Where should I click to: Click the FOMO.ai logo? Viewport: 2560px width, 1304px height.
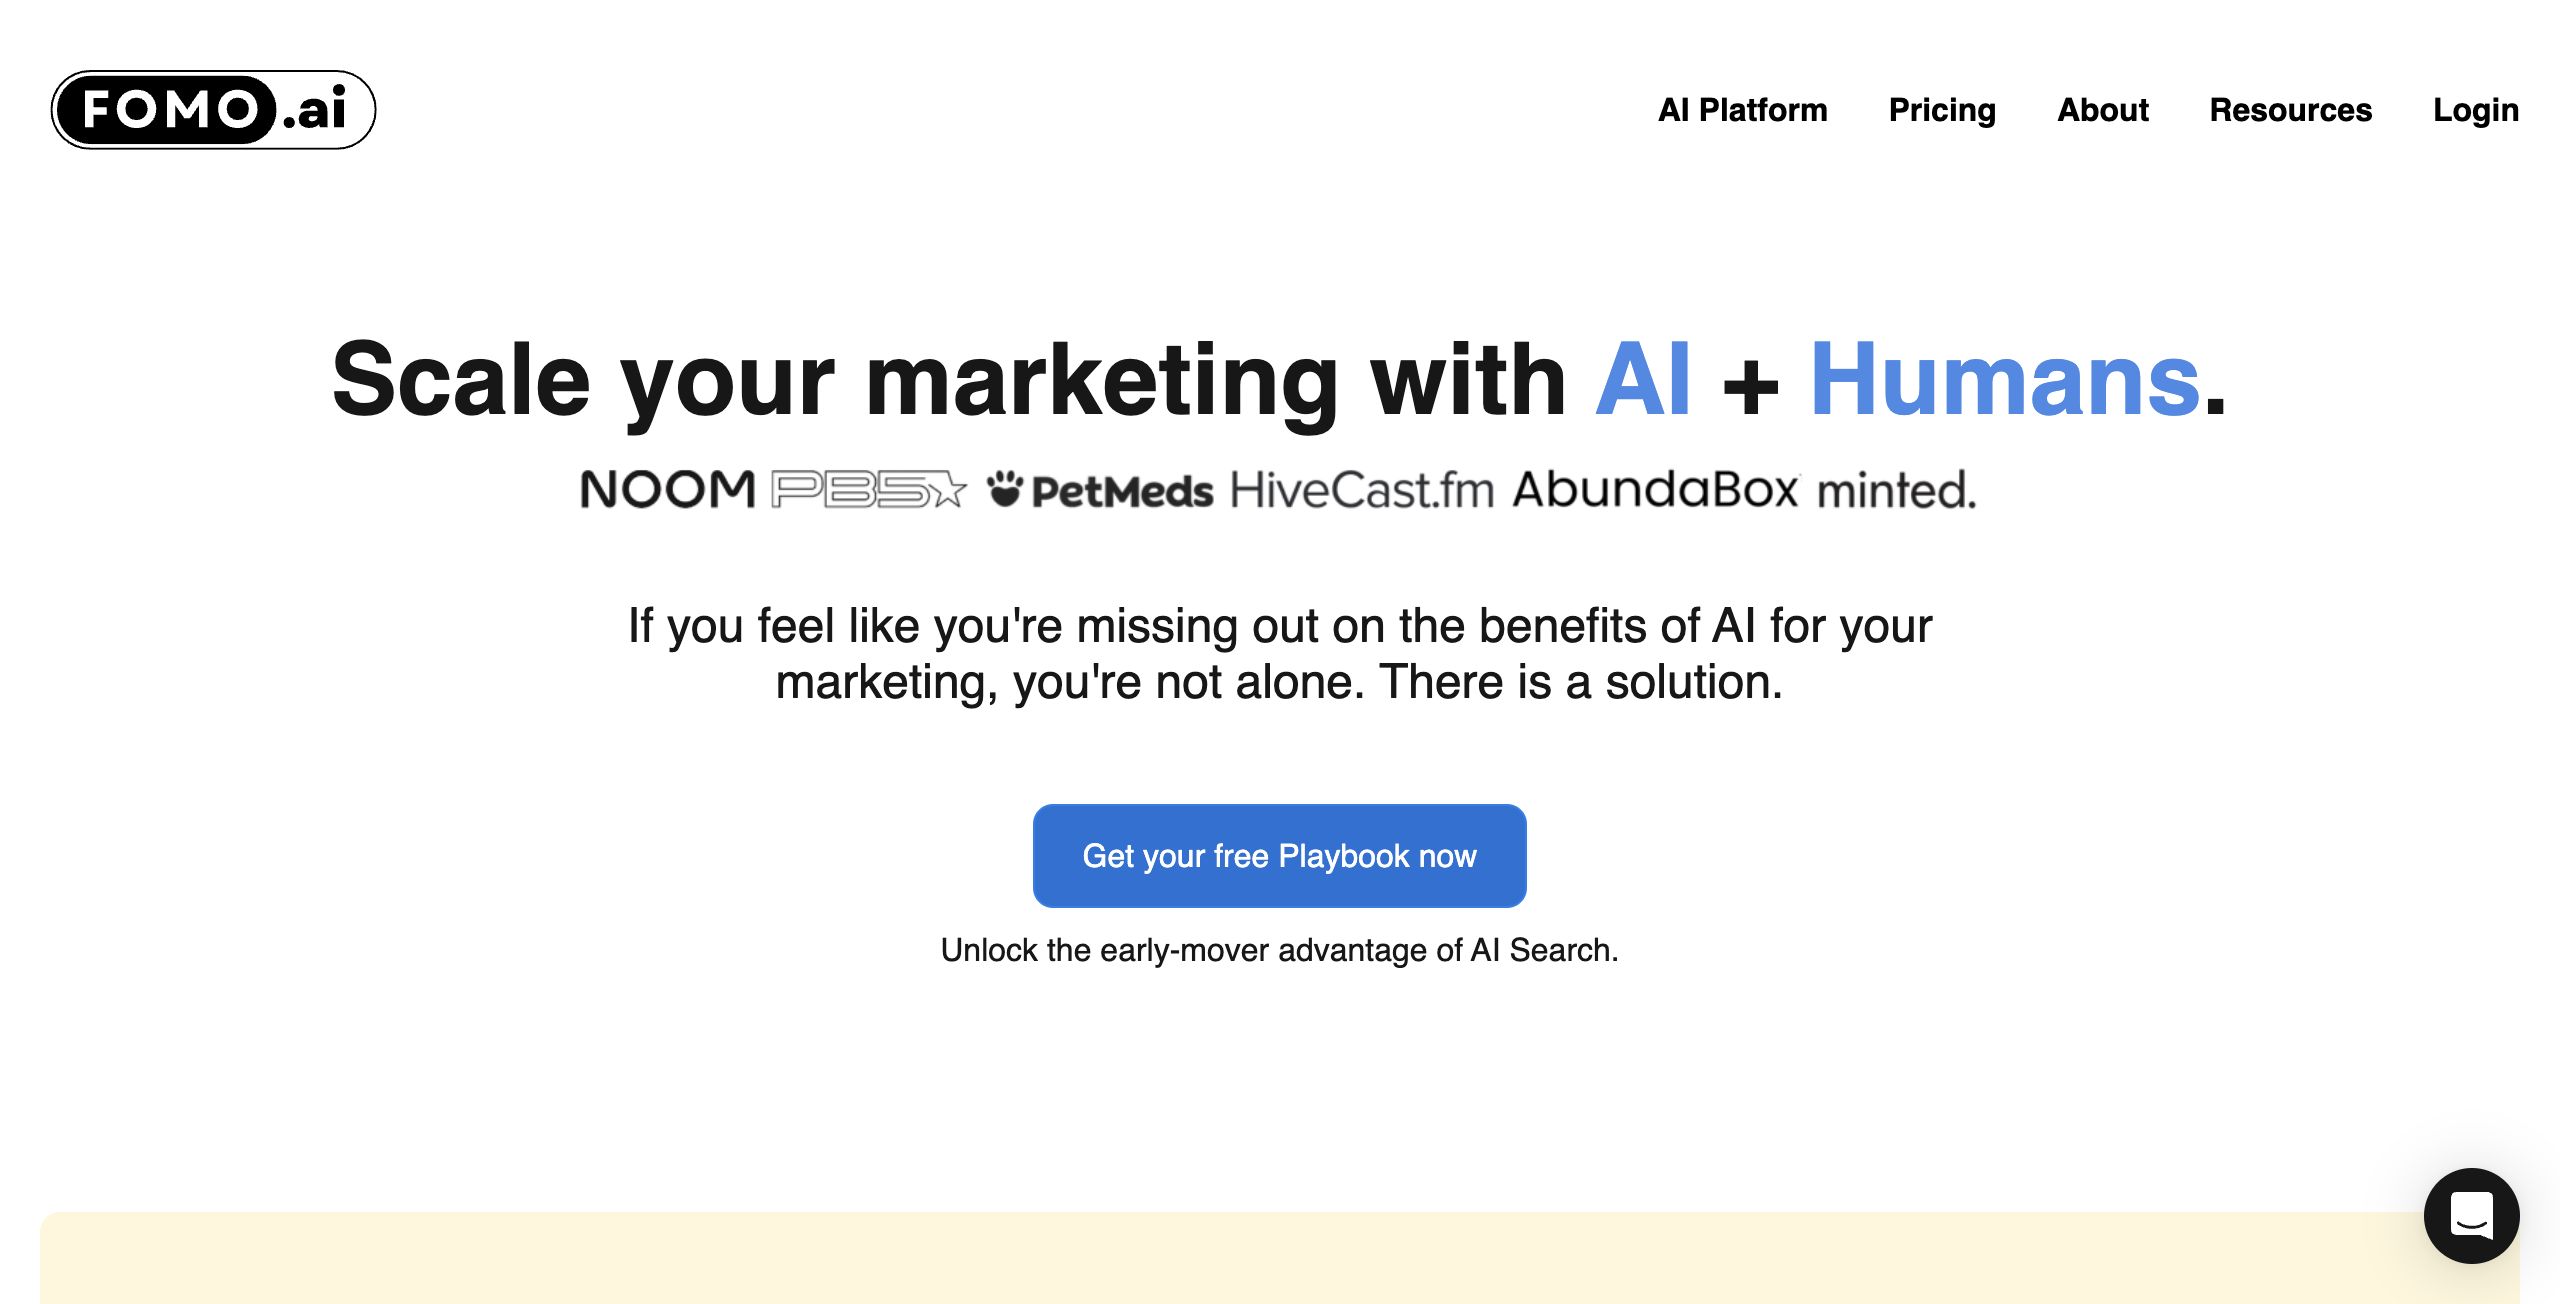tap(213, 110)
